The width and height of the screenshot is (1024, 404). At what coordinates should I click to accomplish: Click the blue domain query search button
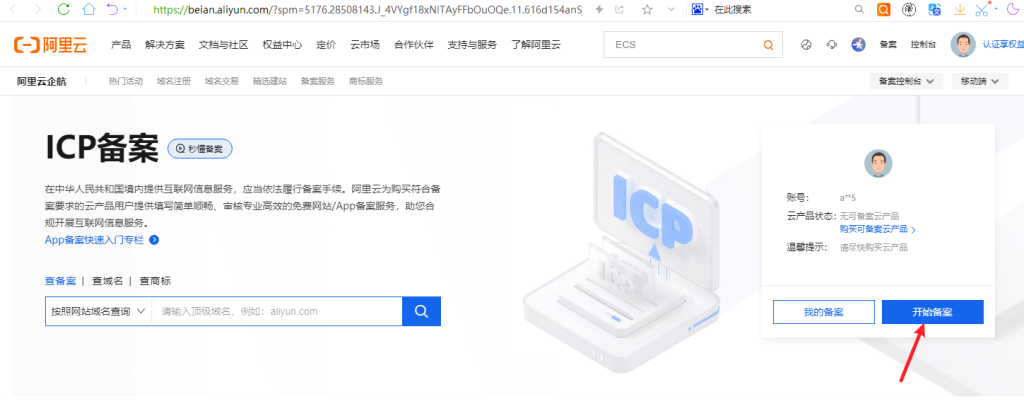421,311
